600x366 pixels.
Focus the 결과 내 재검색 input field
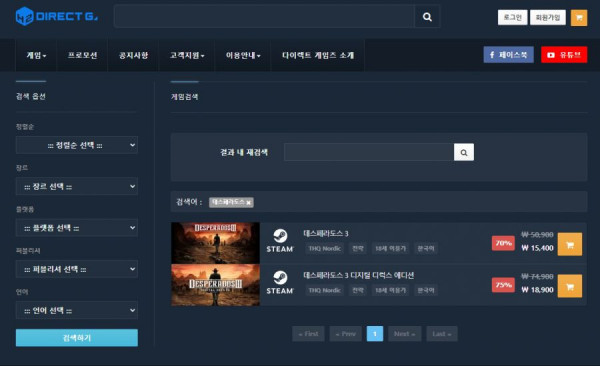pyautogui.click(x=369, y=152)
